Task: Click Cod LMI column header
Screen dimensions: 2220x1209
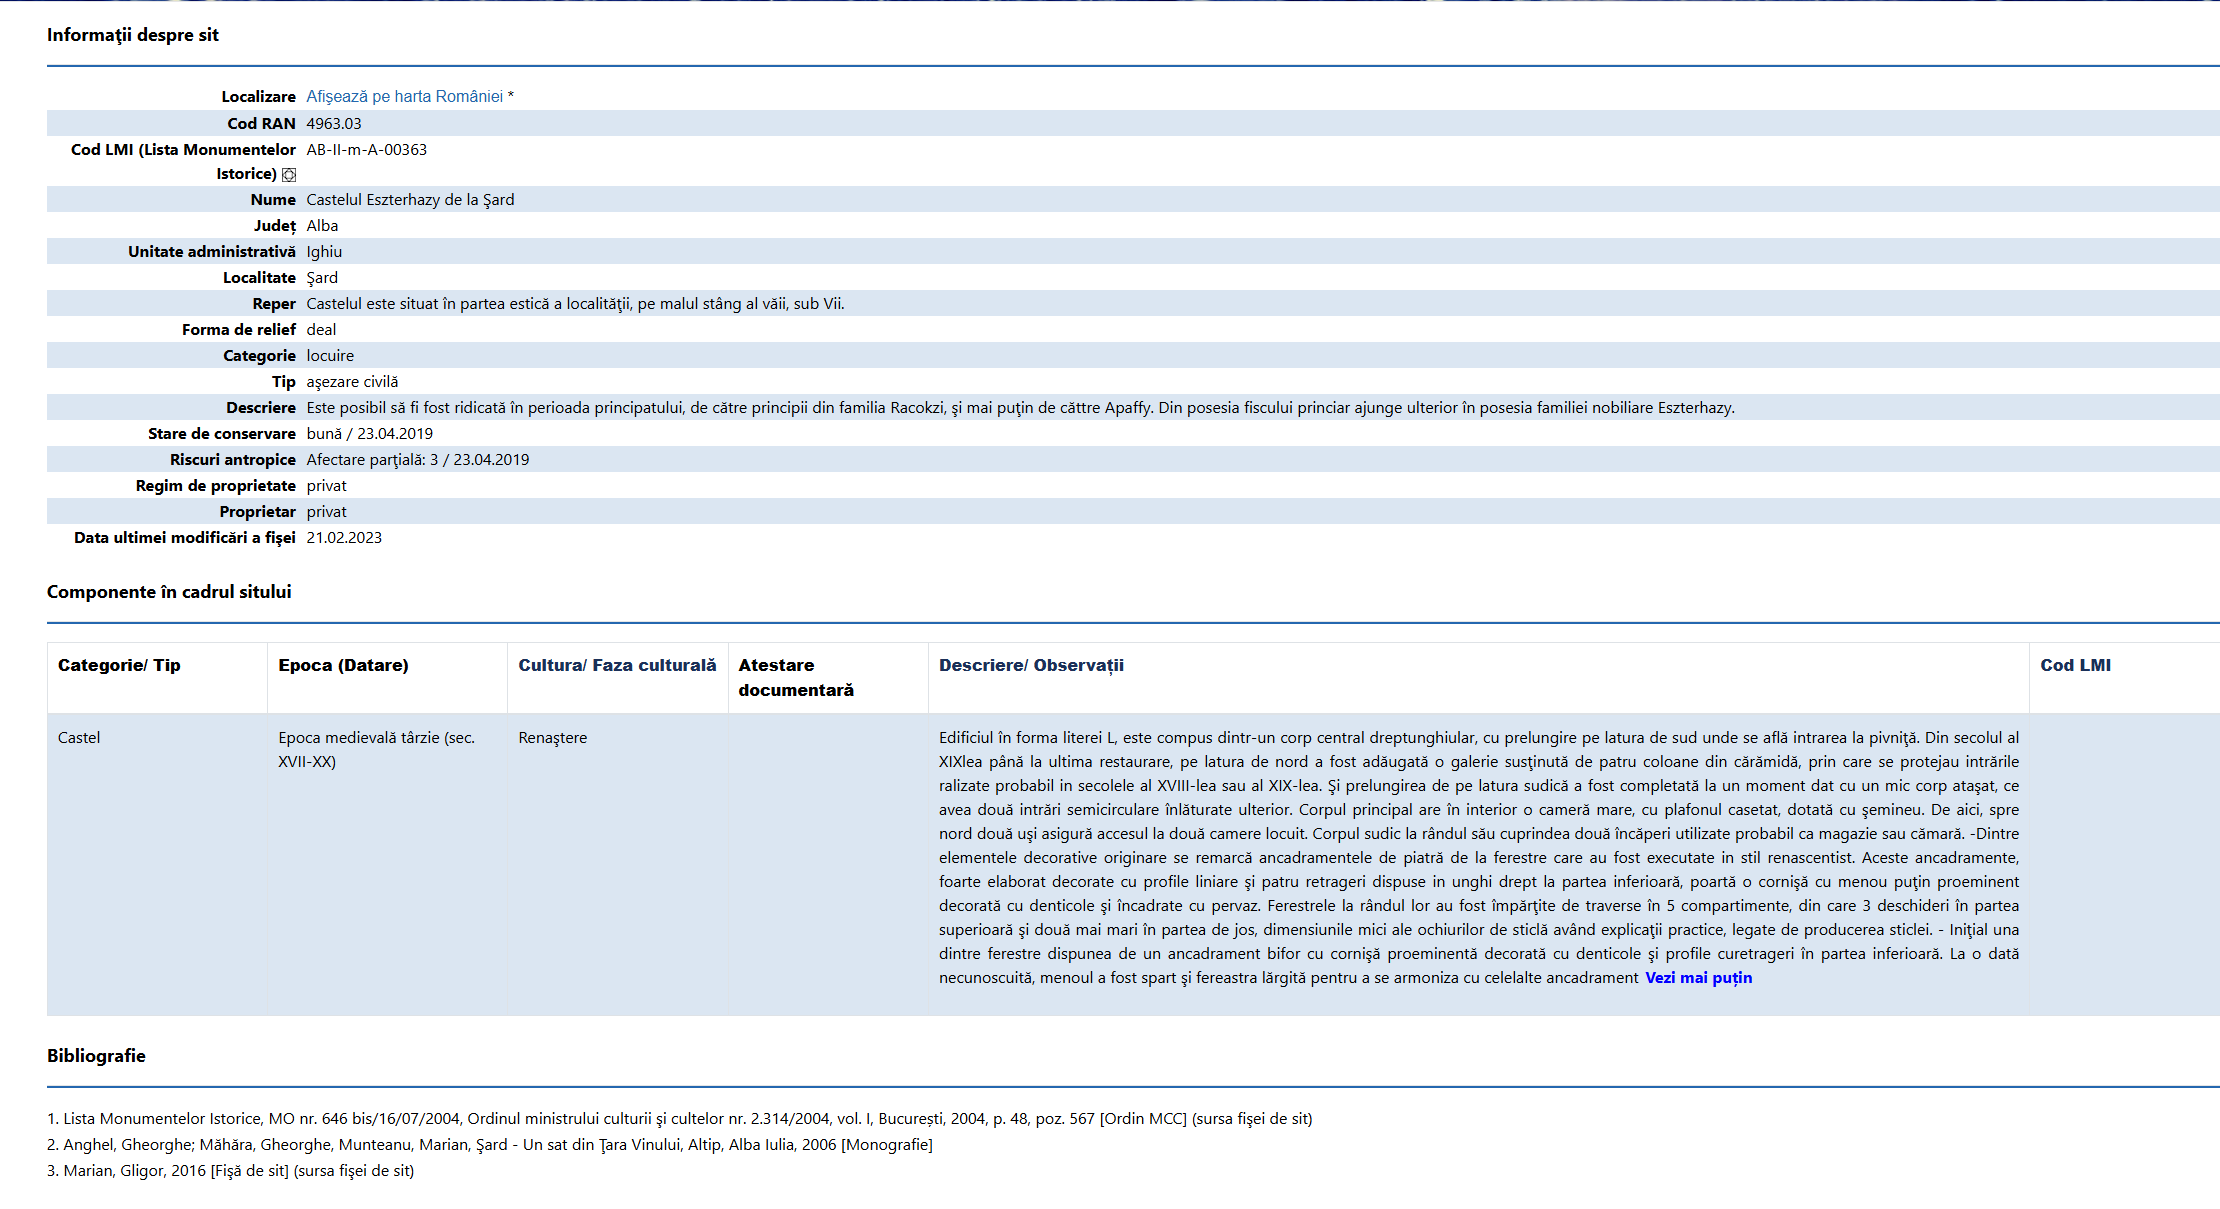Action: [x=2075, y=665]
